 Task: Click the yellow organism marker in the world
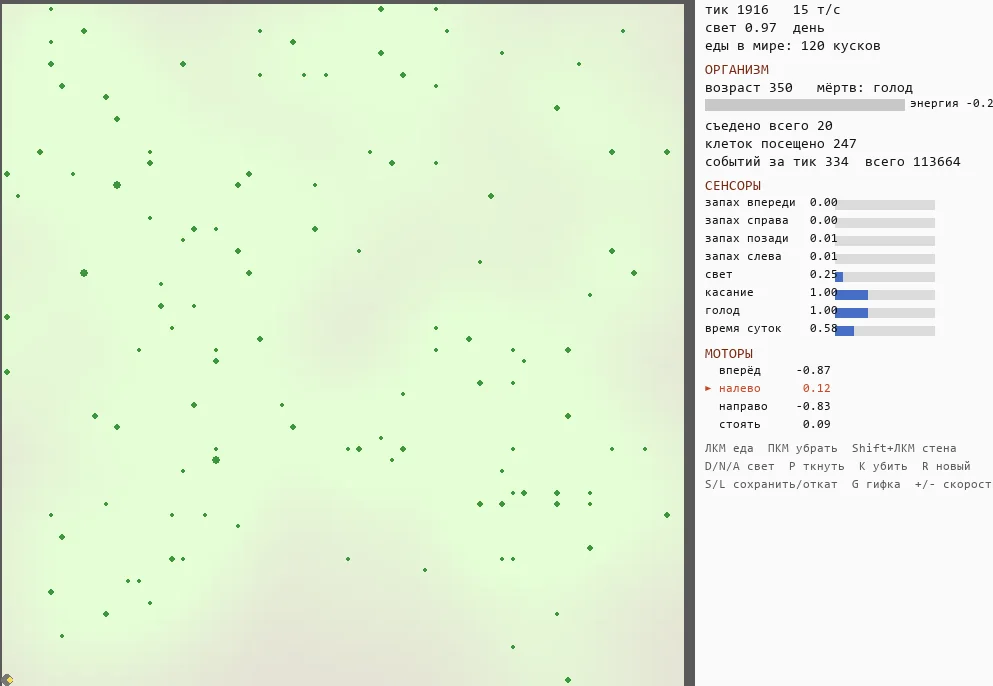point(8,680)
